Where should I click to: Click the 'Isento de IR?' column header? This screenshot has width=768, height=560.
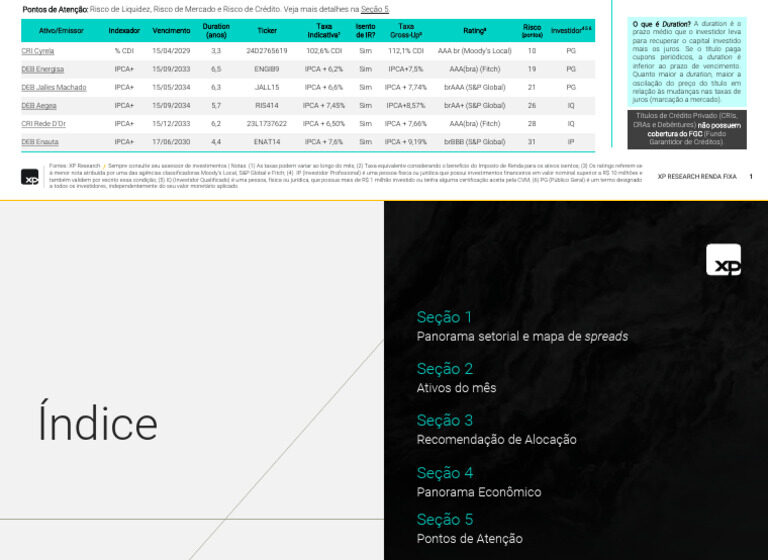tap(365, 30)
